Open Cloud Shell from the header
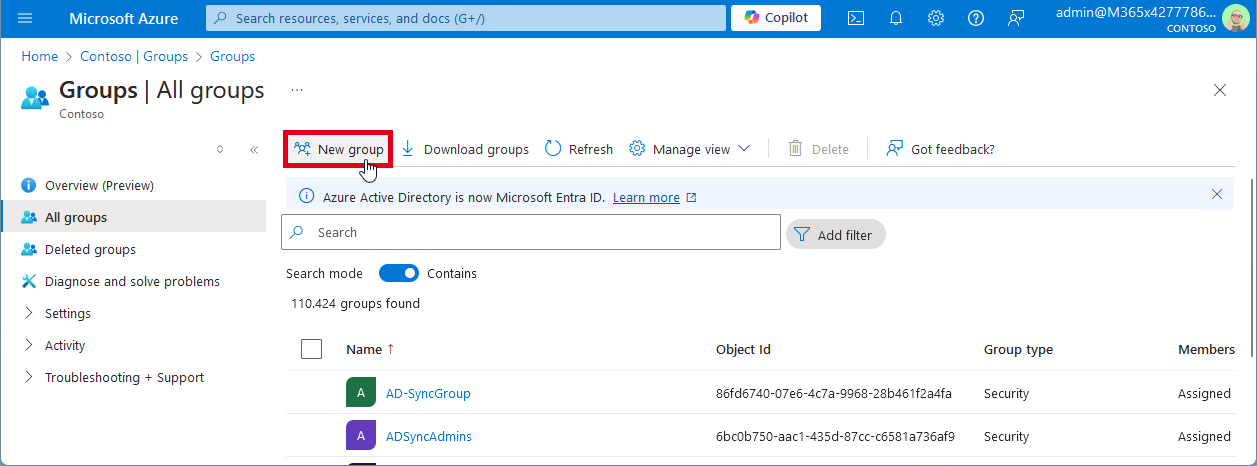 point(855,18)
